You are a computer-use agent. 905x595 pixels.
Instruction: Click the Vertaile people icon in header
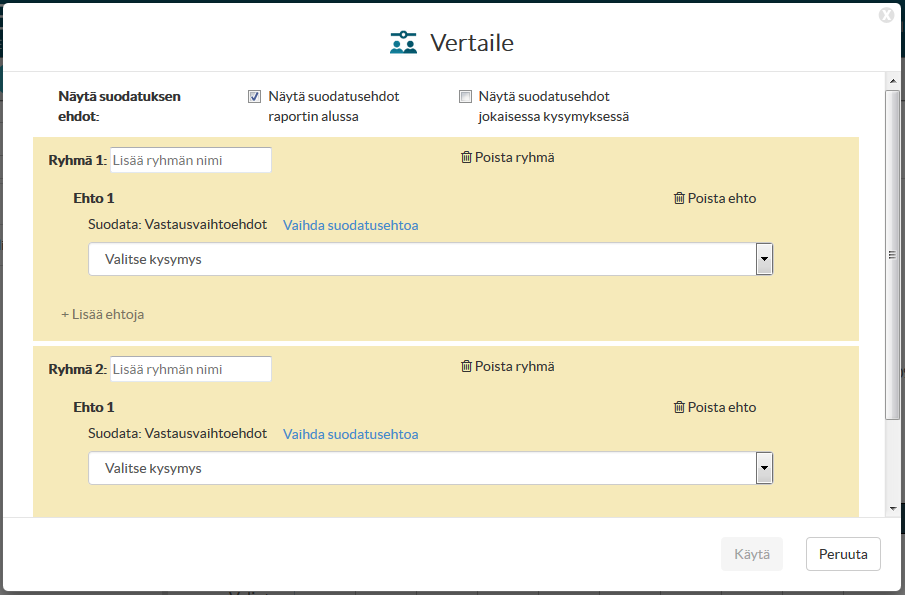point(403,43)
